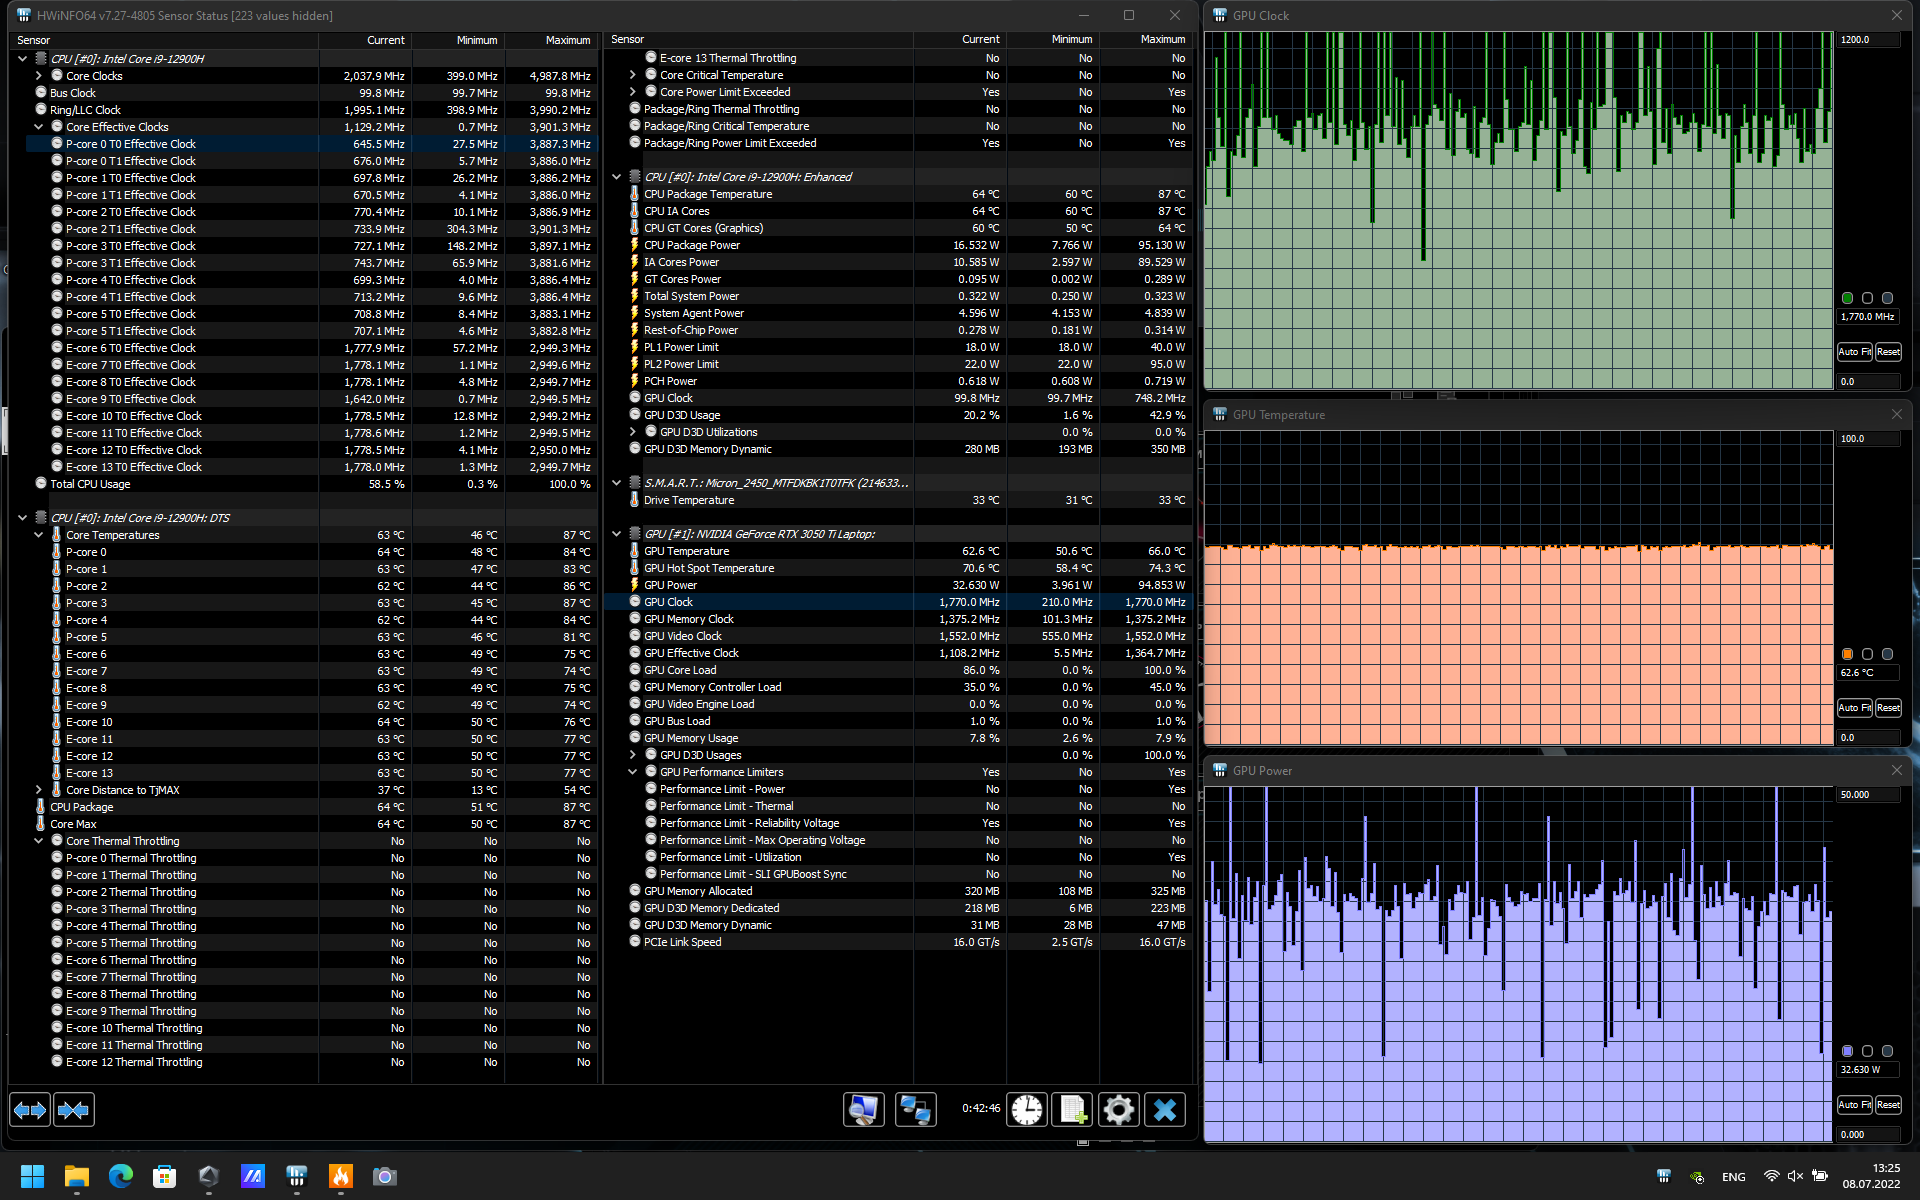Image resolution: width=1920 pixels, height=1200 pixels.
Task: Click the monitor with magnifier icon
Action: coord(863,1110)
